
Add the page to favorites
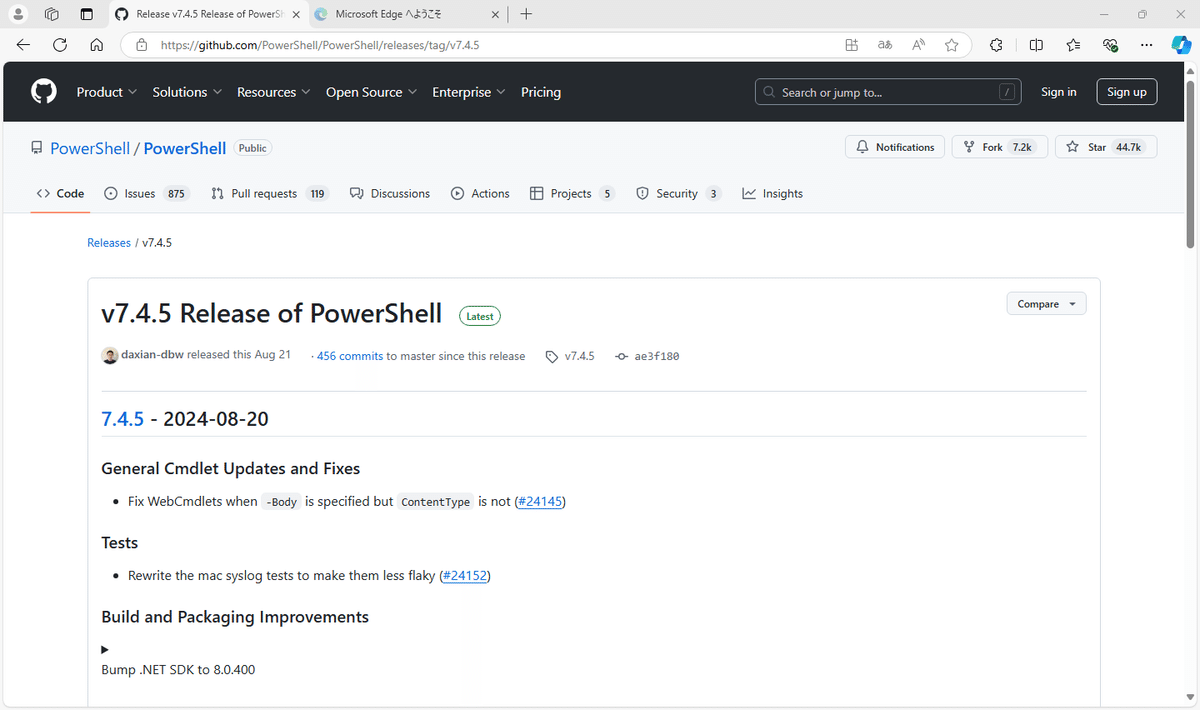(x=951, y=44)
